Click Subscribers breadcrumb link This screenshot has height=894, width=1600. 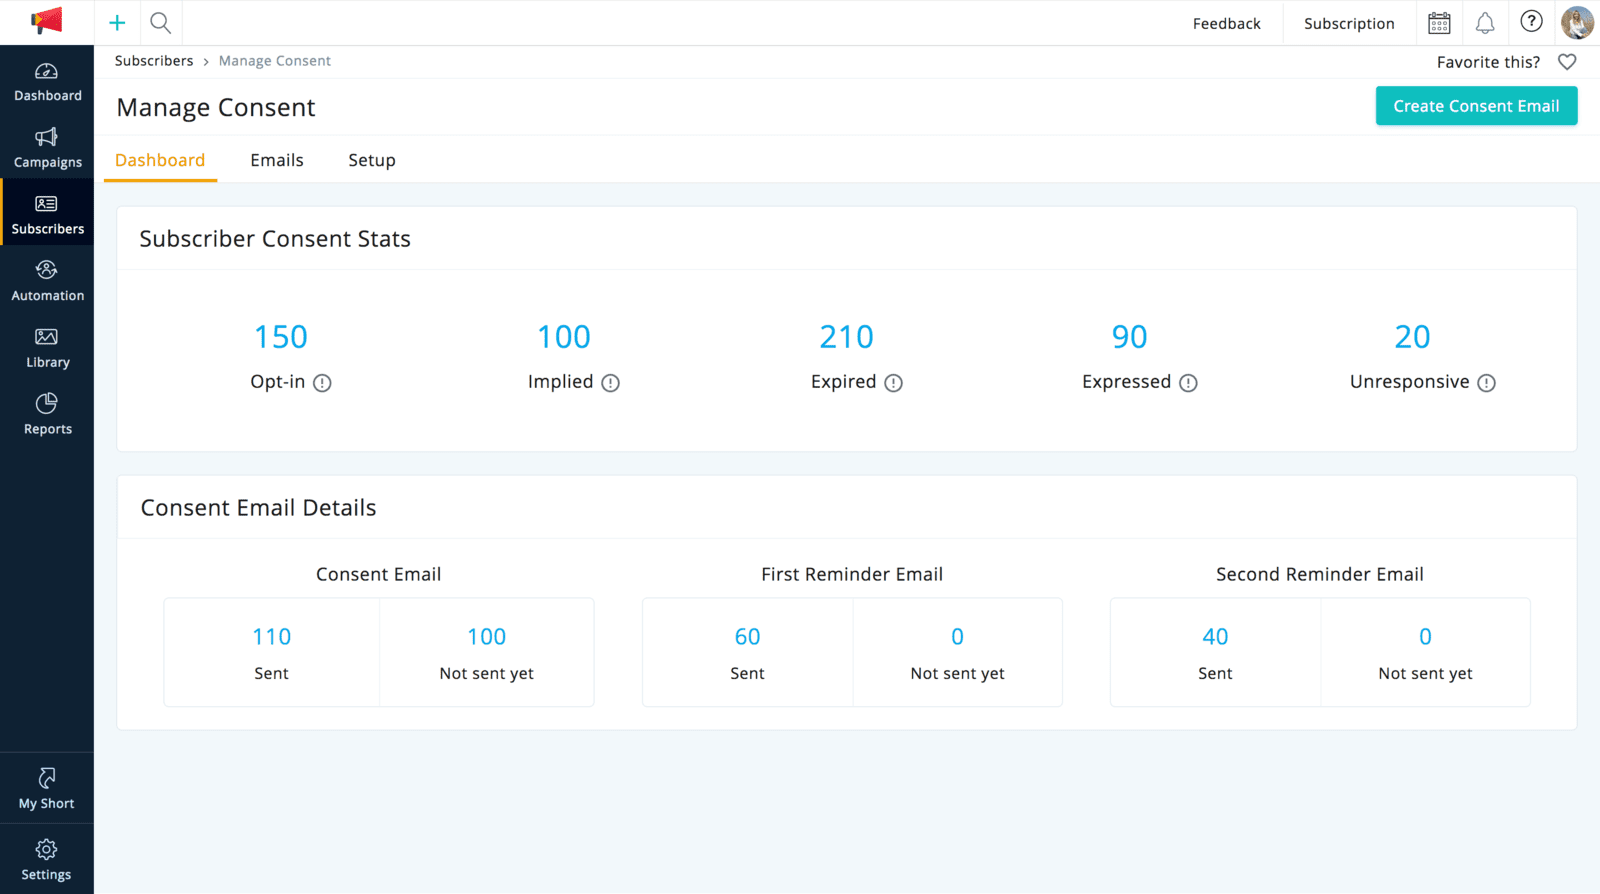(x=154, y=61)
